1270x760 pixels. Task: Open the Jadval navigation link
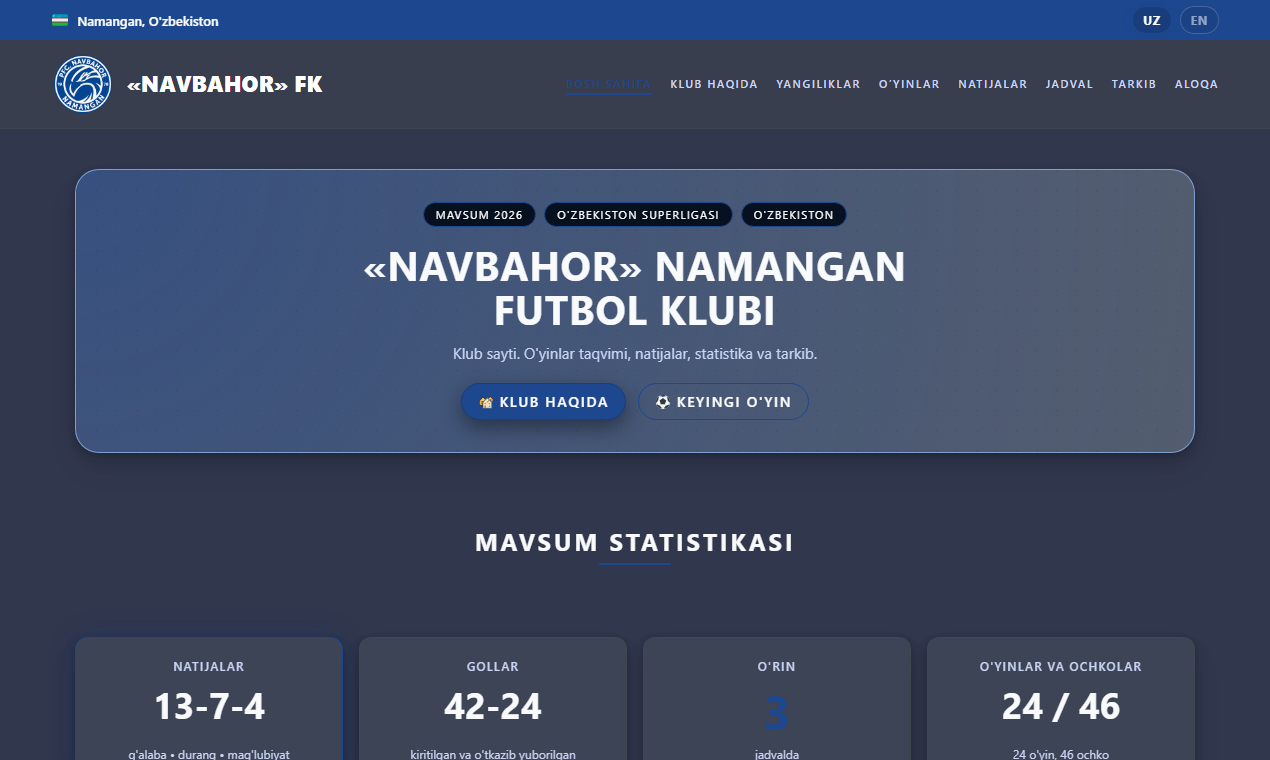[x=1070, y=84]
